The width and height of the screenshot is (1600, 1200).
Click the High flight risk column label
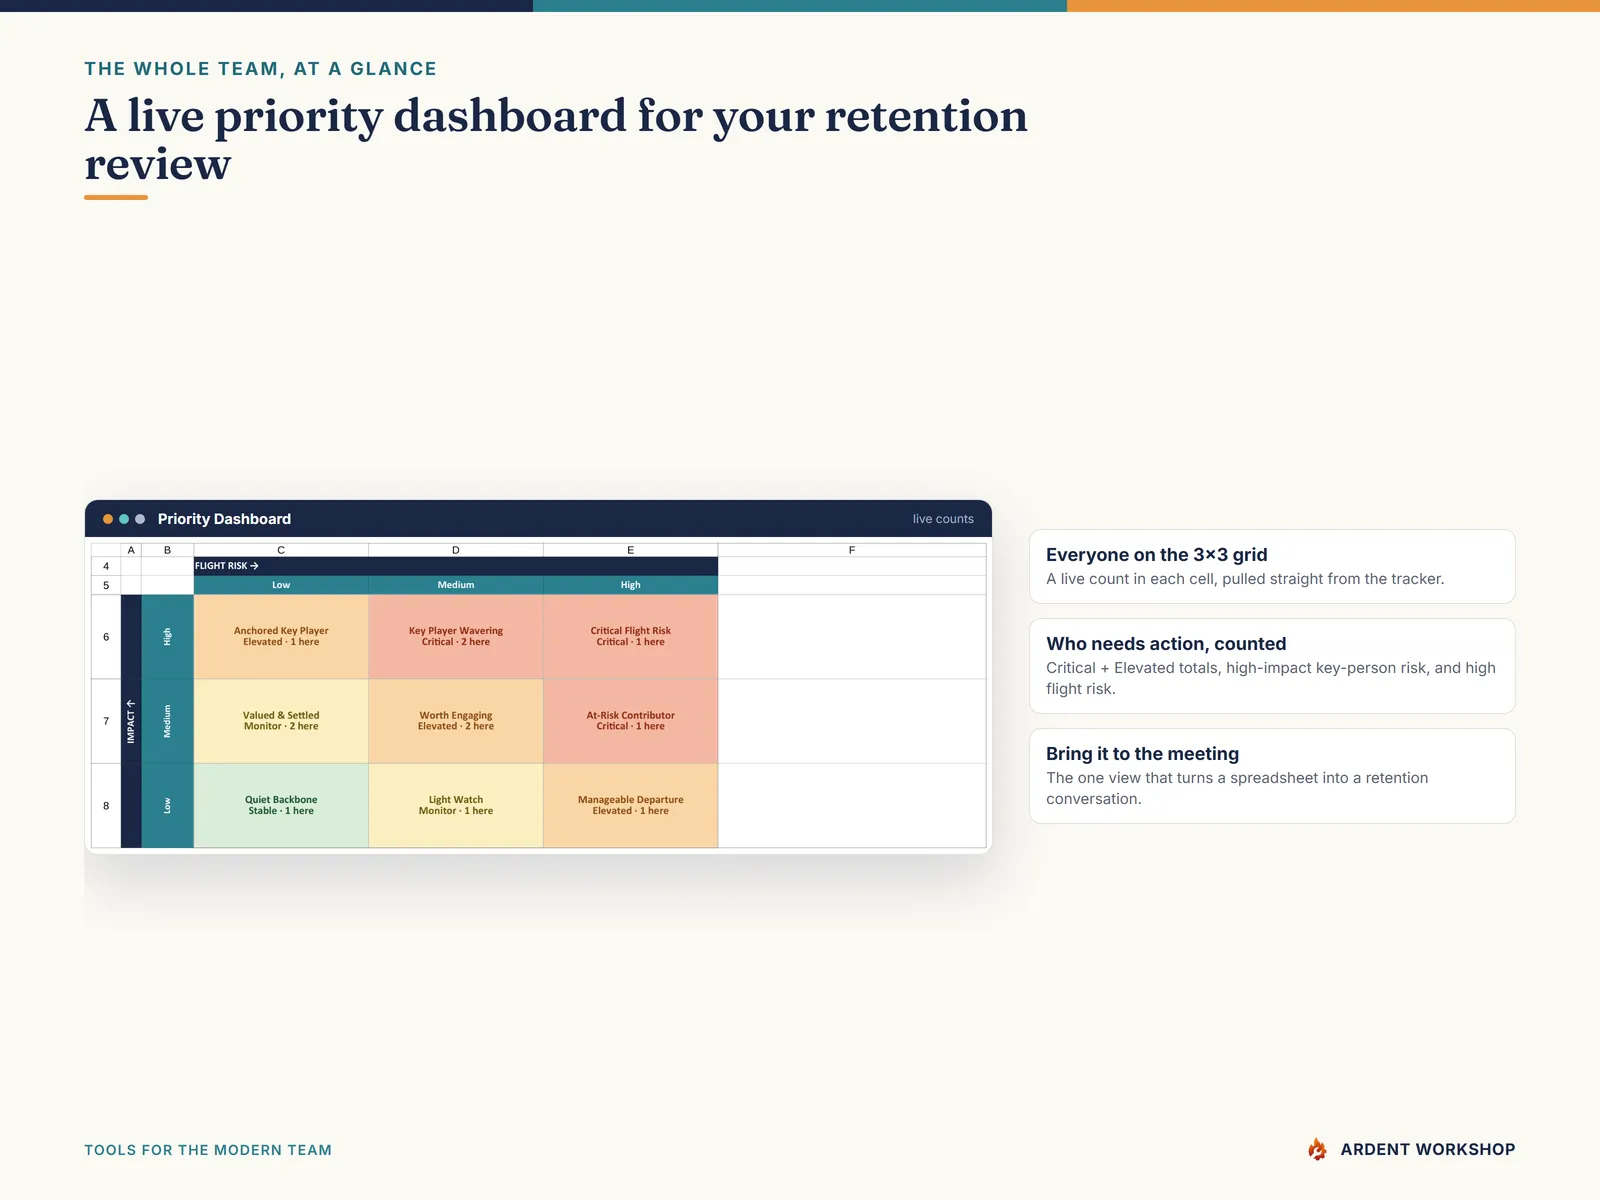point(631,585)
